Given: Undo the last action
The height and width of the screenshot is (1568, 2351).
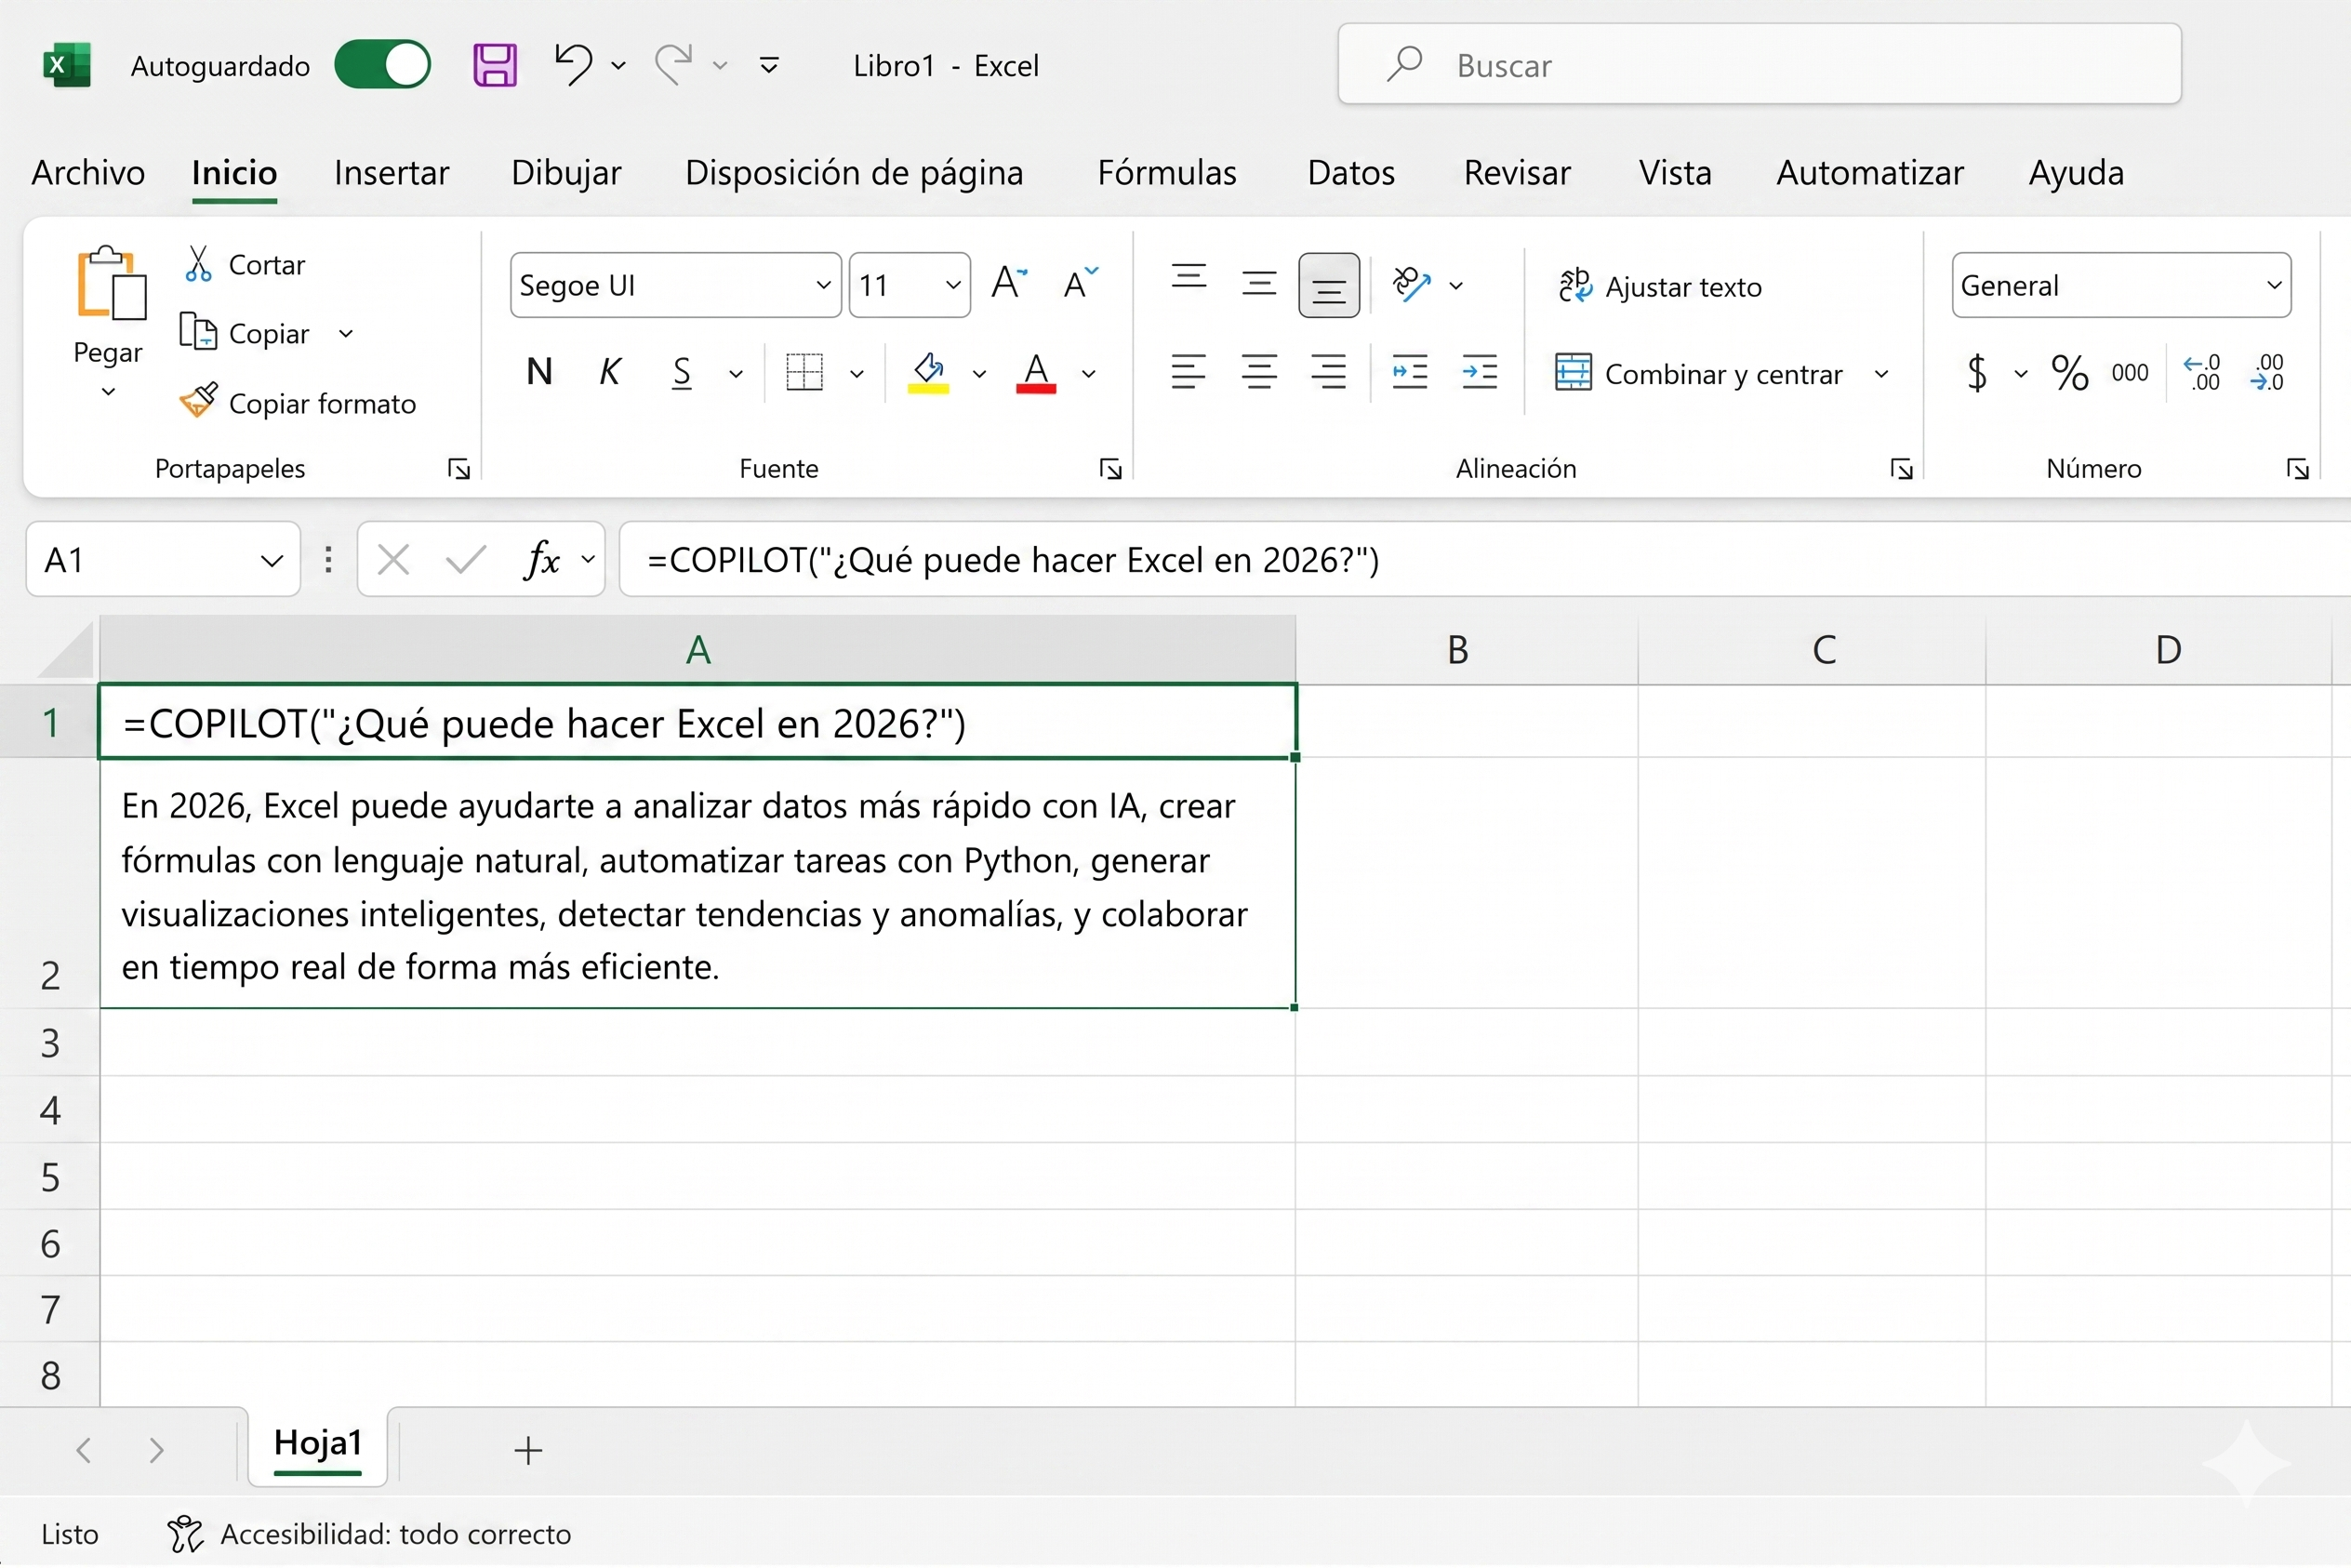Looking at the screenshot, I should pos(573,64).
